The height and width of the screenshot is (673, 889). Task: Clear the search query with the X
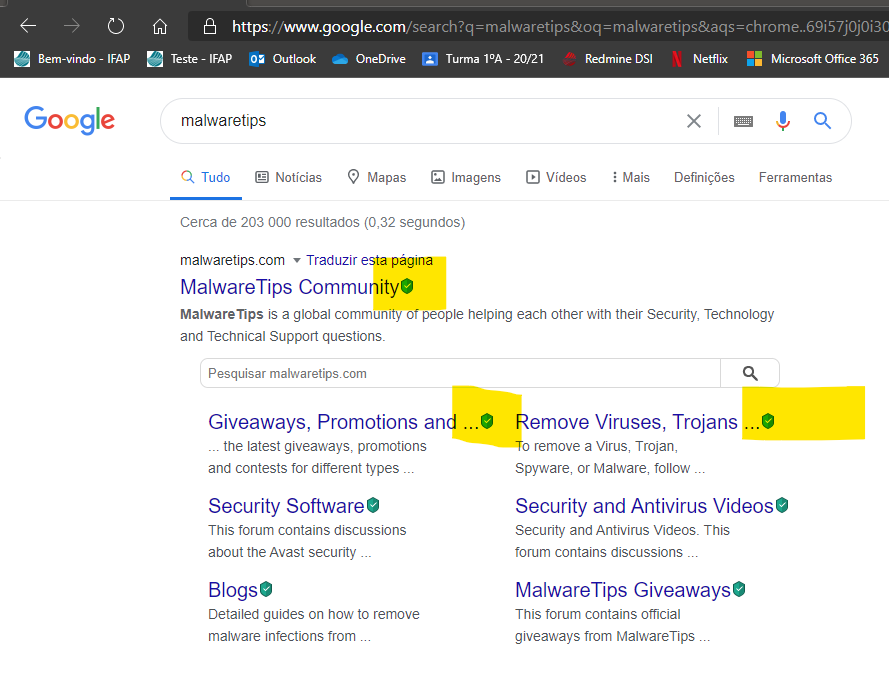click(694, 121)
